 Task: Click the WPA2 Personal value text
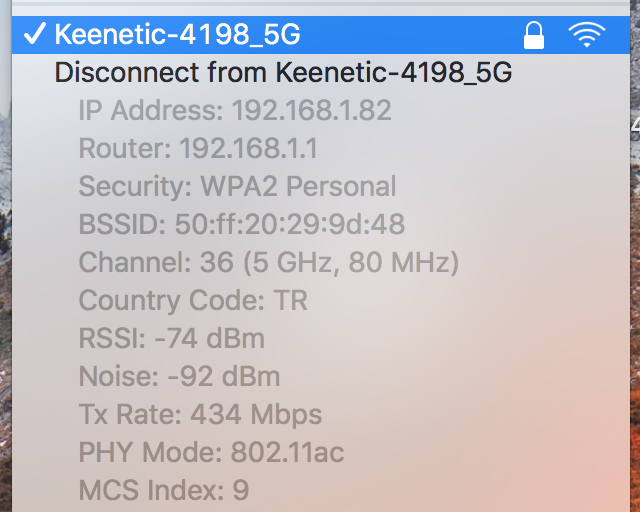[x=298, y=187]
